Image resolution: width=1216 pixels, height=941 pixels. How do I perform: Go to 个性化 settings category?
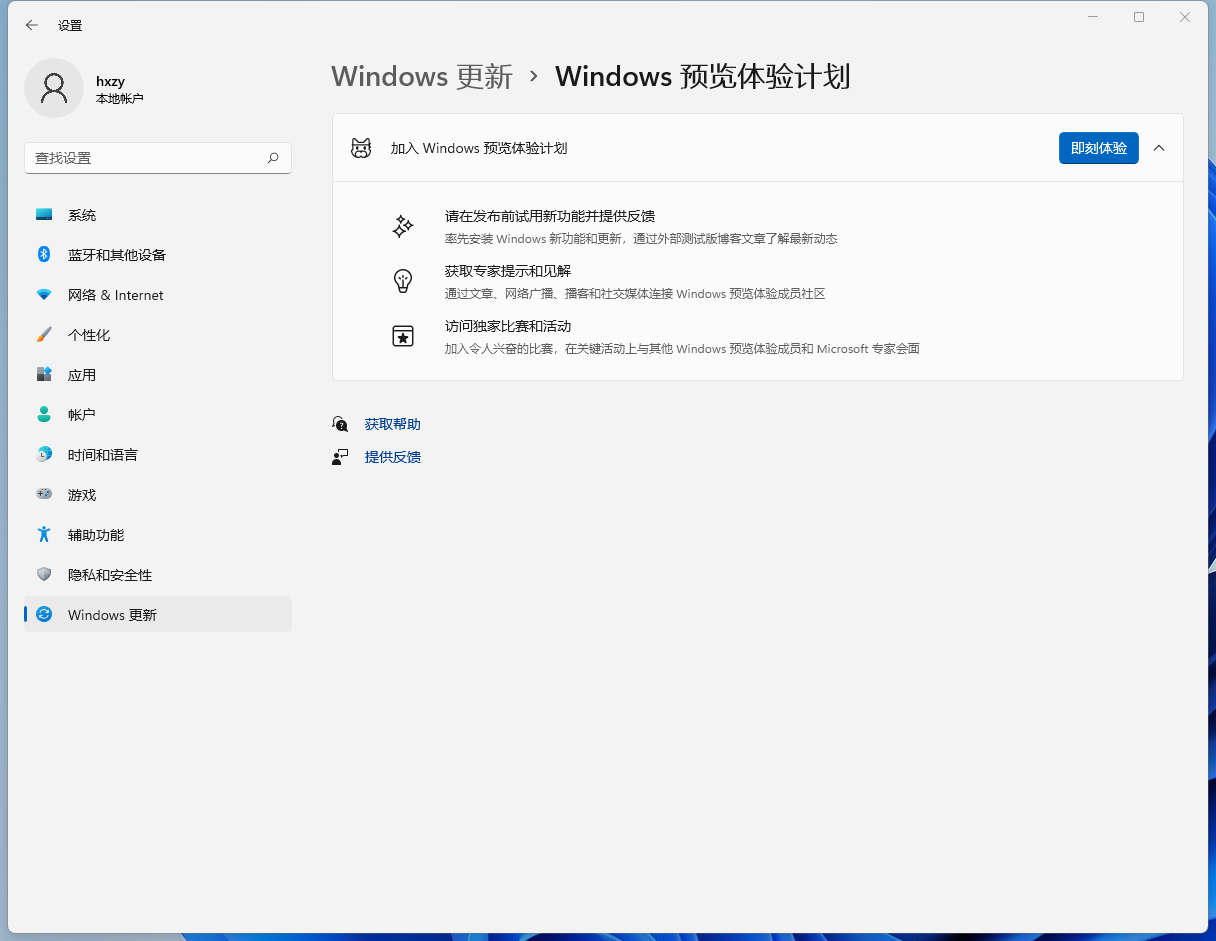coord(158,335)
